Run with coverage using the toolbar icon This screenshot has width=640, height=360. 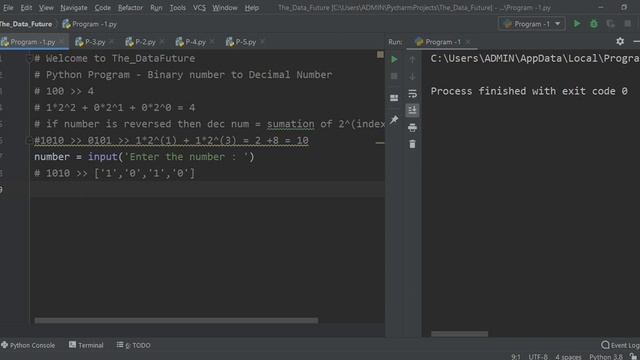611,24
